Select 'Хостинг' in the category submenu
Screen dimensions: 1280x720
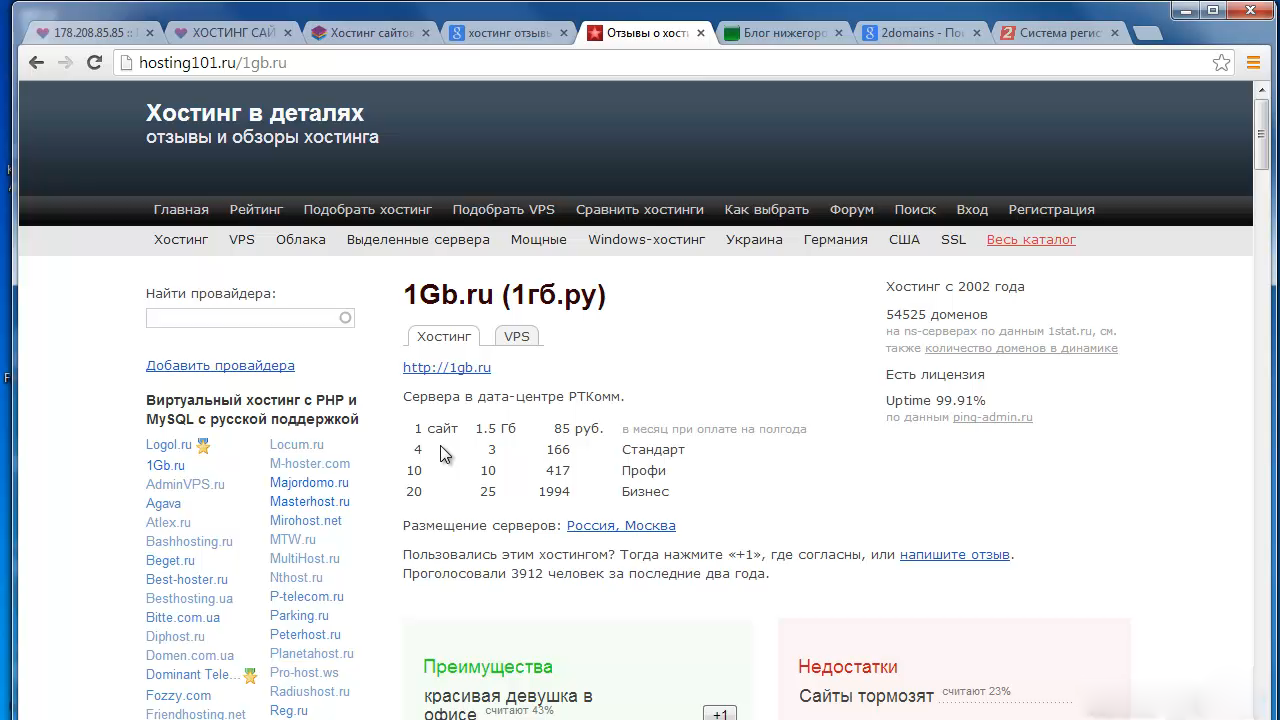181,240
